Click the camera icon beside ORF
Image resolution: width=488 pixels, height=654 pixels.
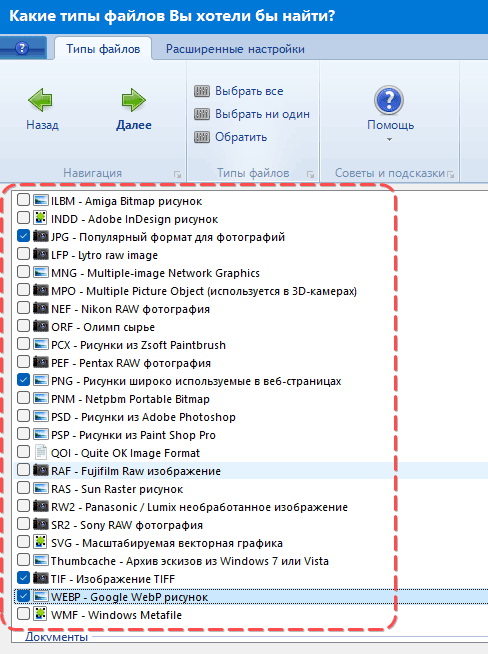point(40,326)
